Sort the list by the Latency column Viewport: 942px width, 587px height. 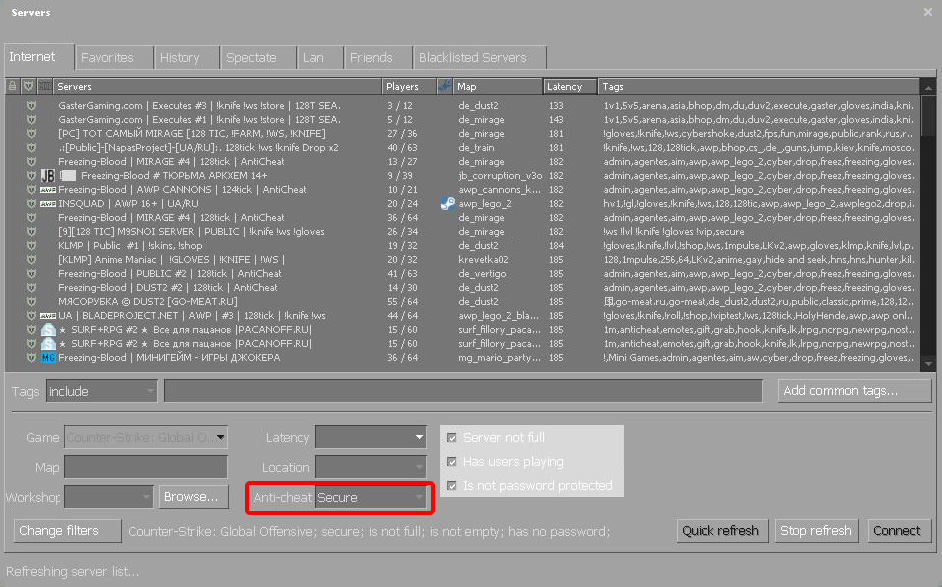pyautogui.click(x=570, y=87)
